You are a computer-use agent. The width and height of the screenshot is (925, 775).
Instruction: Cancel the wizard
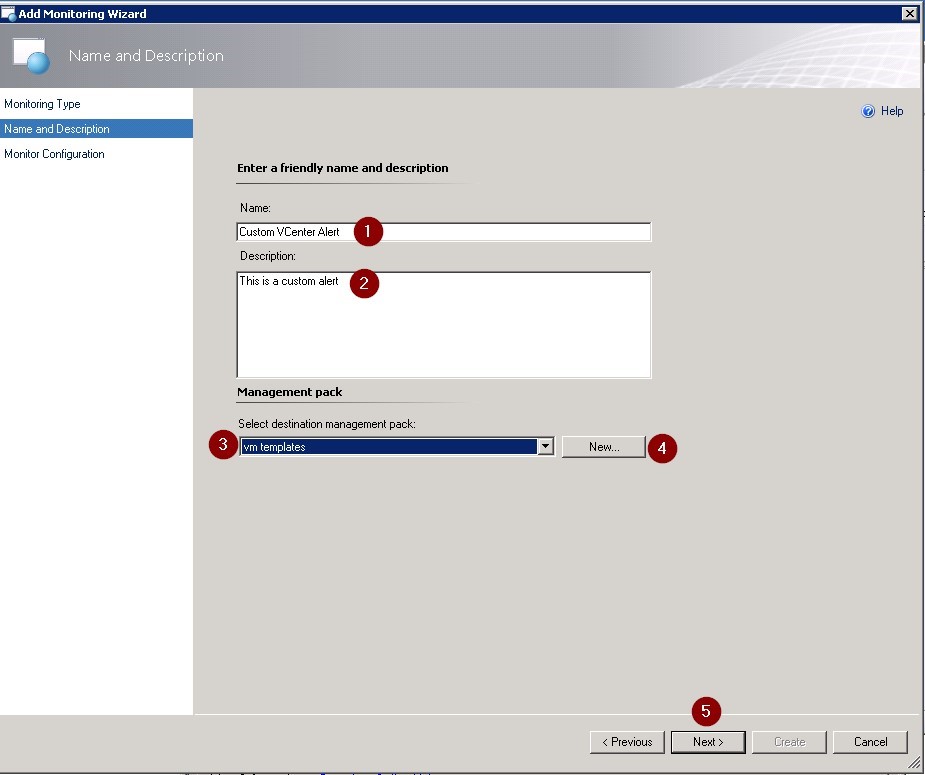point(870,742)
